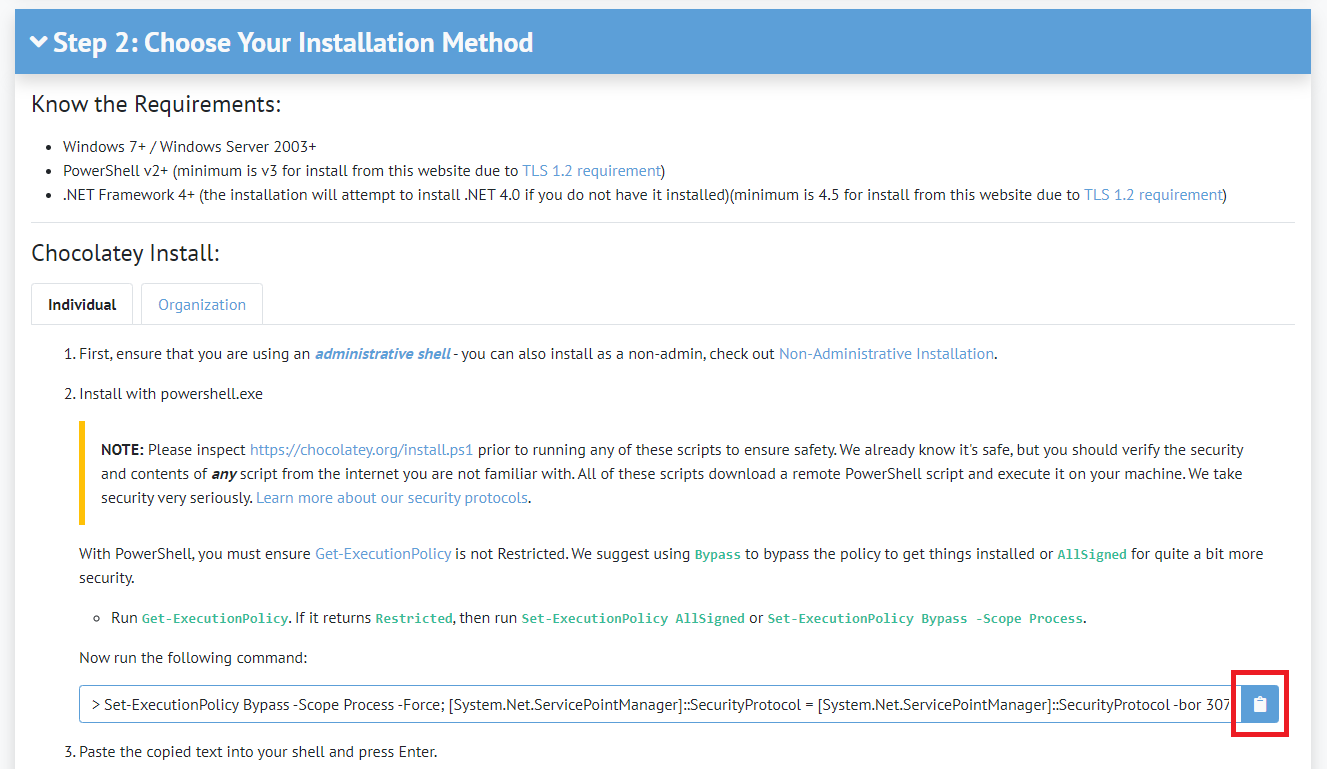Viewport: 1327px width, 769px height.
Task: Click Now run the following command text
Action: [x=193, y=657]
